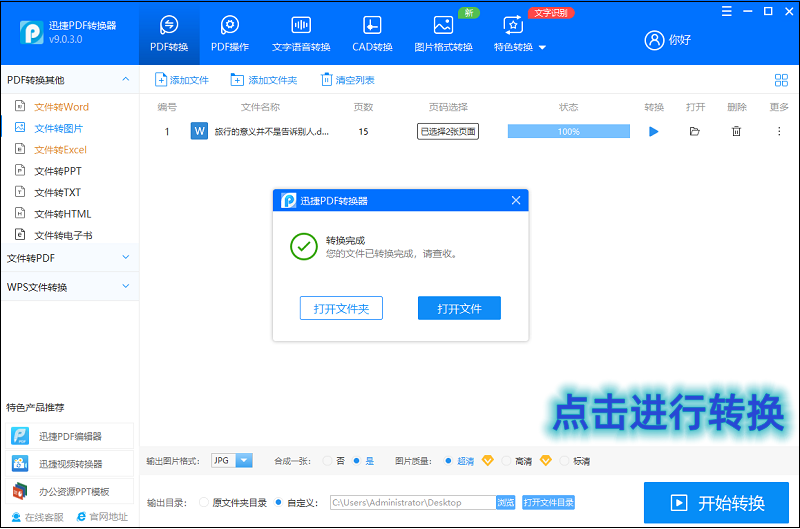Click the 打开文件目录 button
This screenshot has height=529, width=800.
click(x=548, y=502)
